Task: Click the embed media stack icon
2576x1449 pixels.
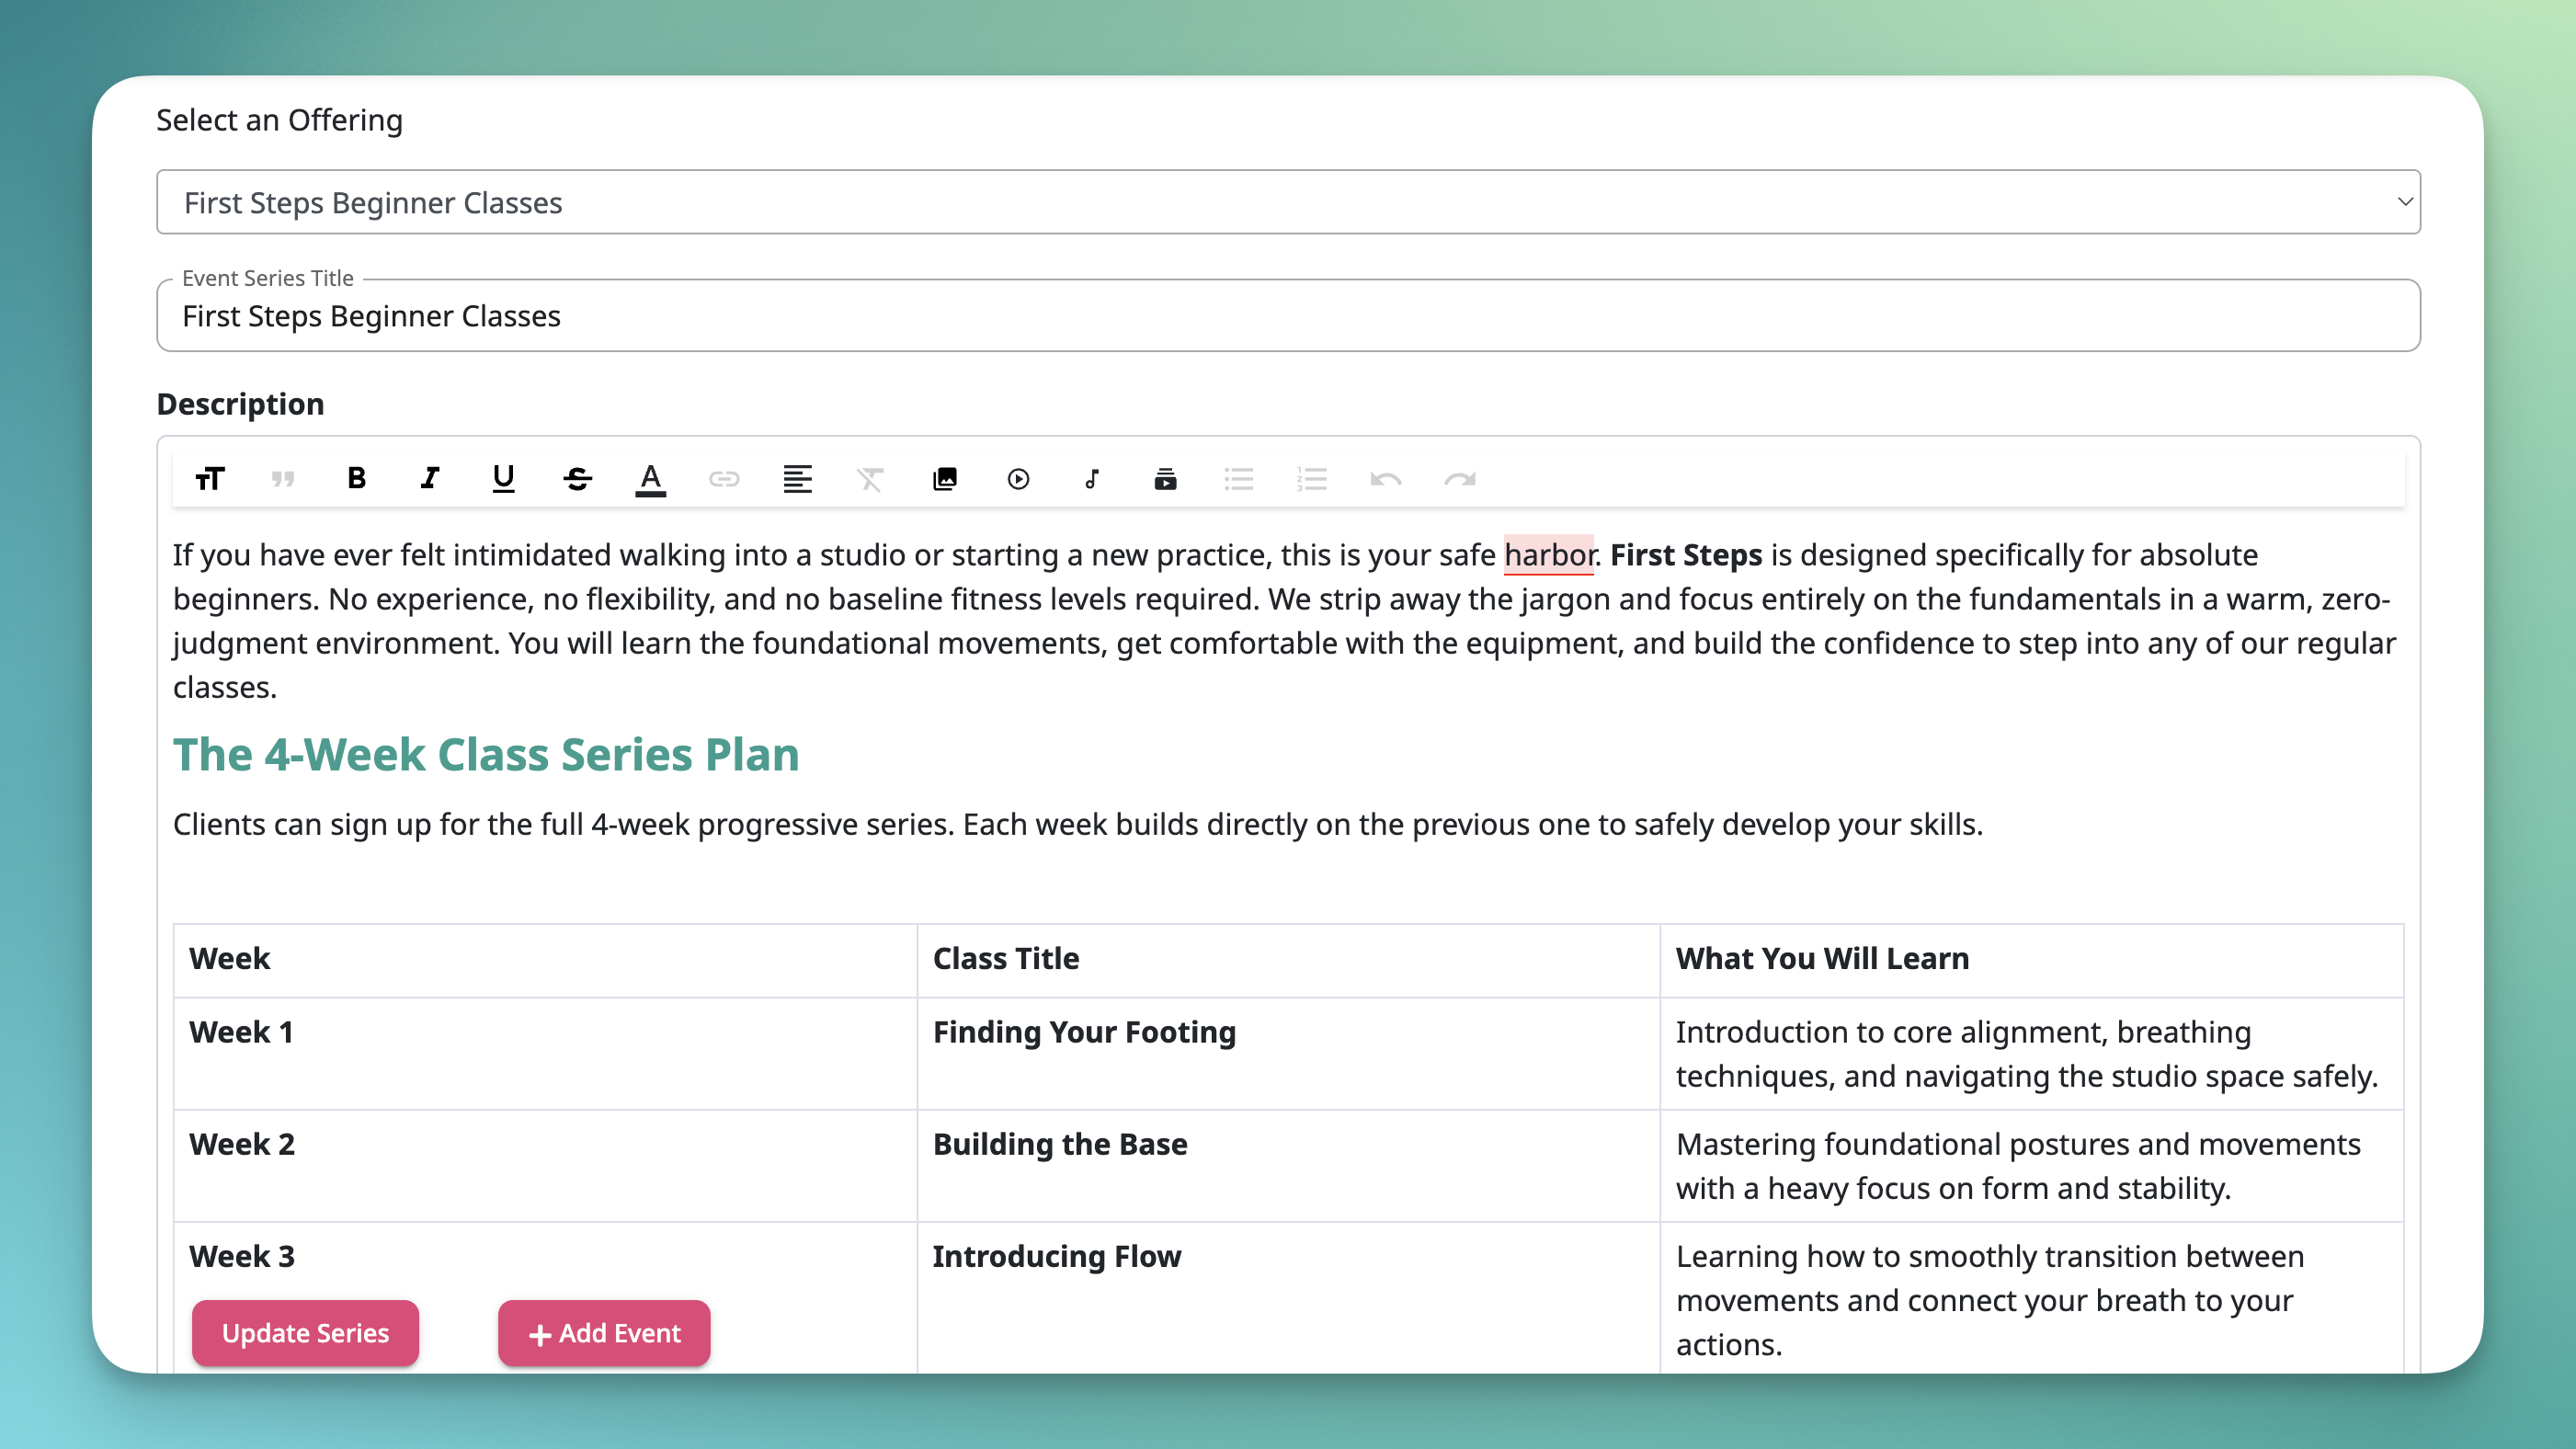Action: (x=1165, y=479)
